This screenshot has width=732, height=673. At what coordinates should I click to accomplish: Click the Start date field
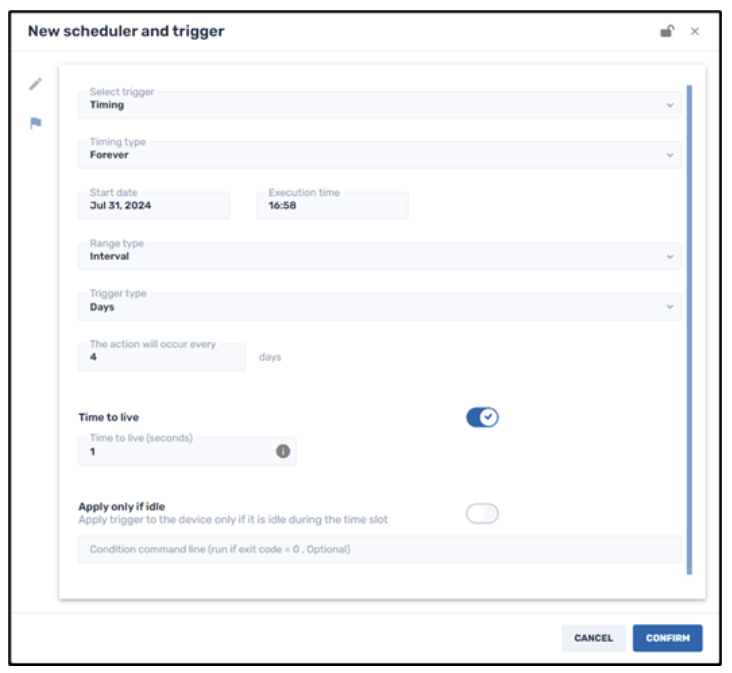[x=154, y=205]
